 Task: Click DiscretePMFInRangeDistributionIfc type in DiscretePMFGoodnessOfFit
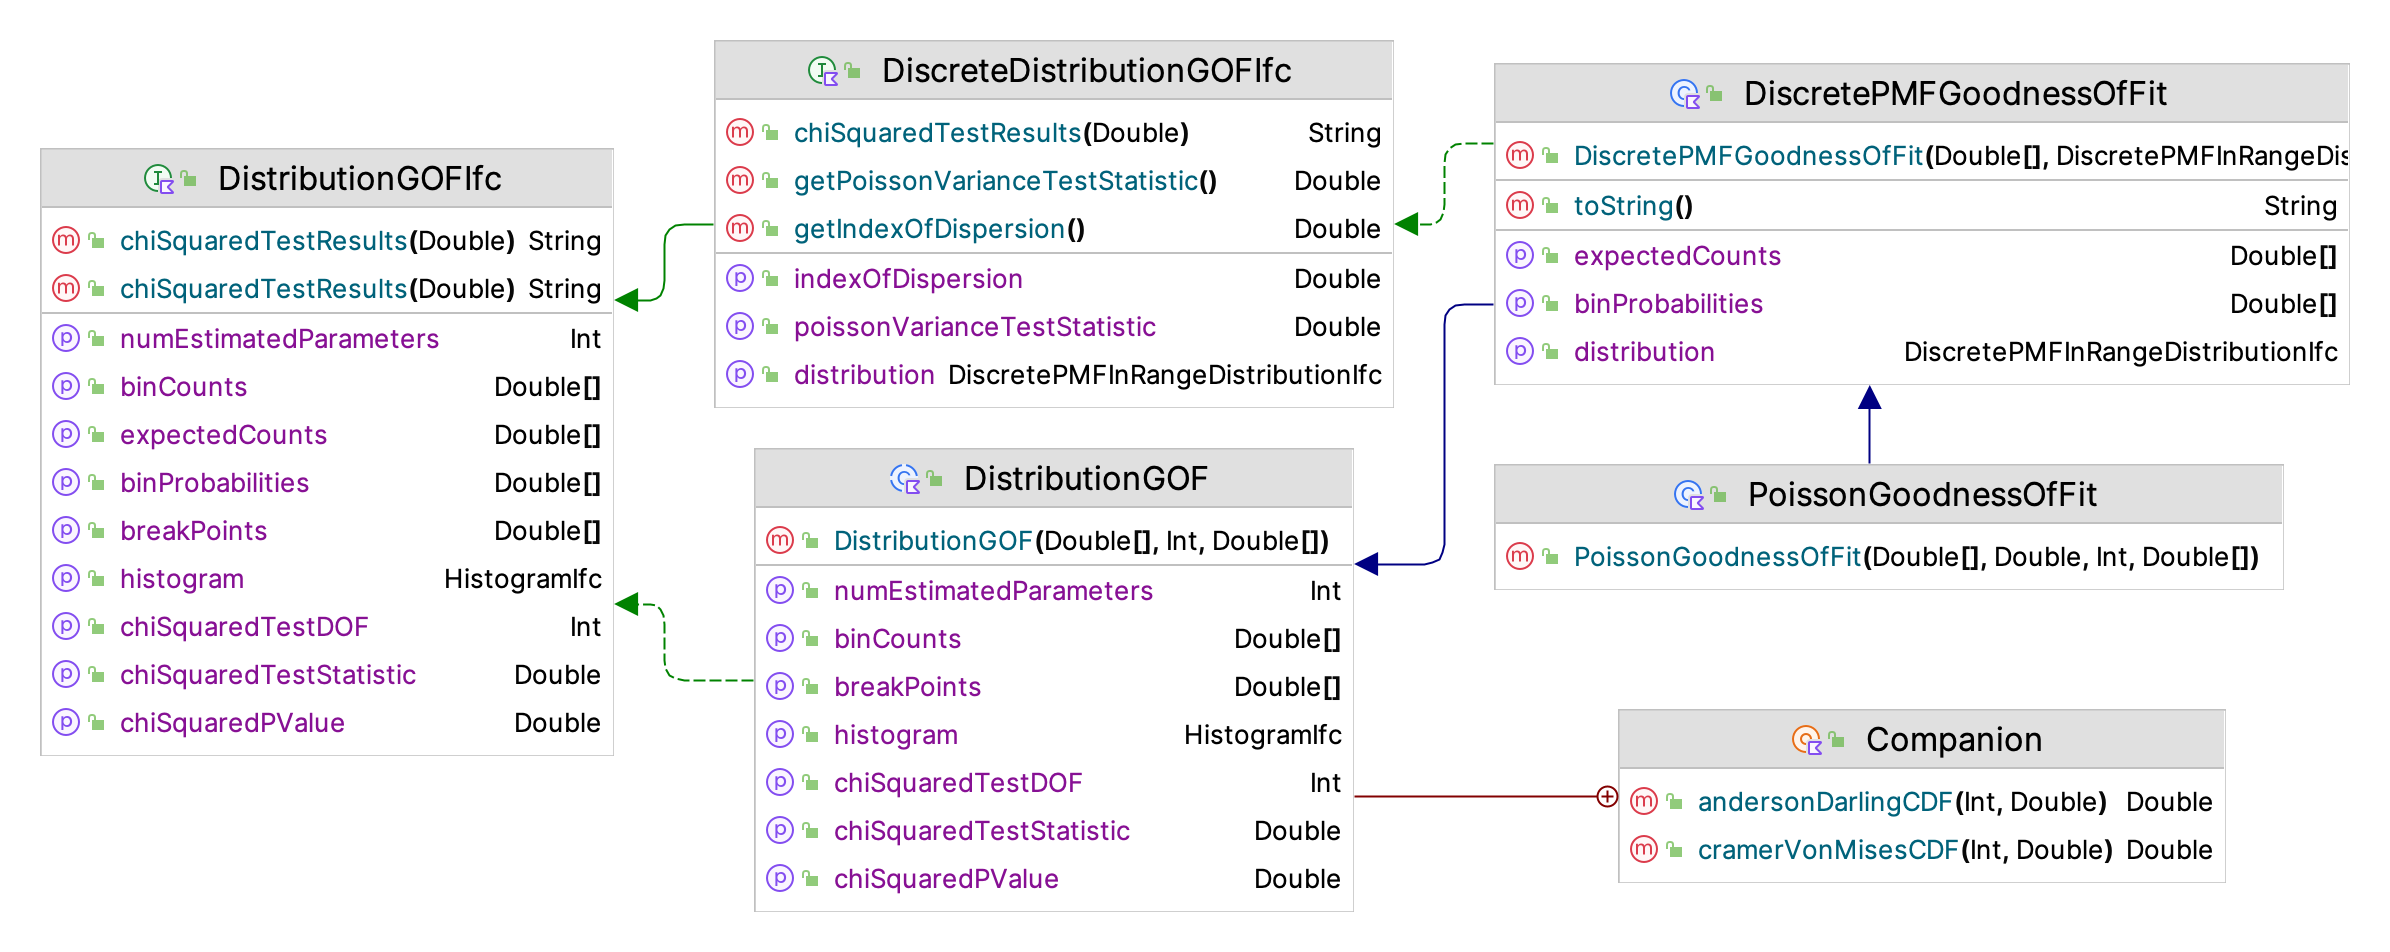pyautogui.click(x=2120, y=352)
